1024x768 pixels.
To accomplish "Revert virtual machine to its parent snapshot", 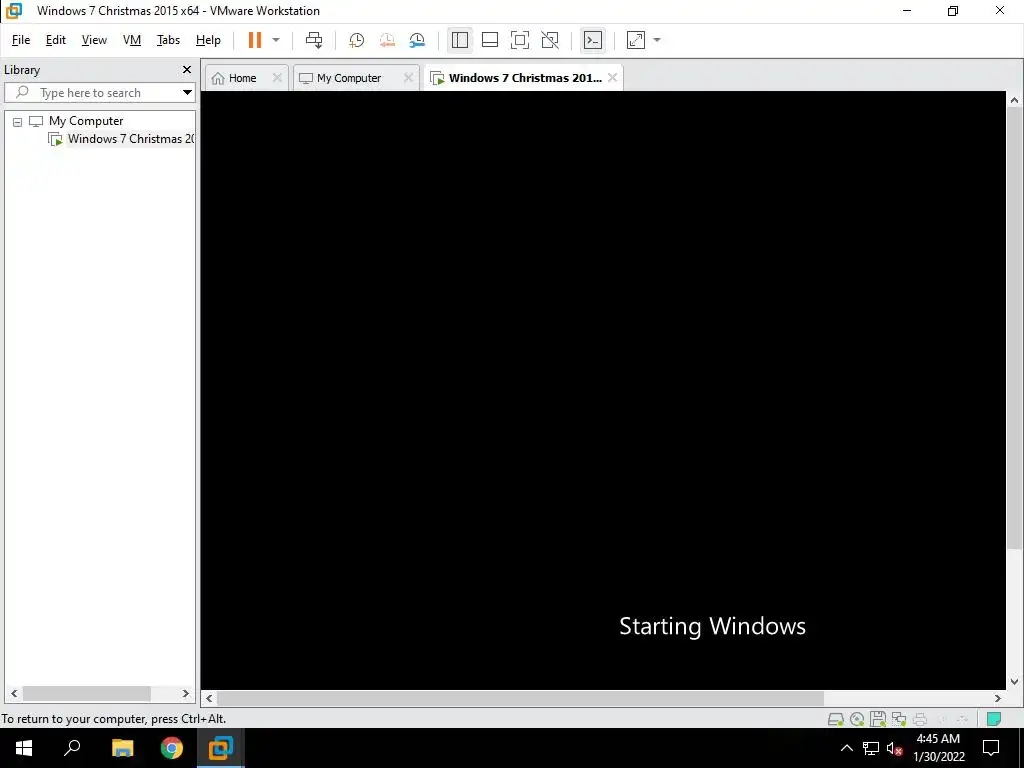I will click(x=387, y=40).
